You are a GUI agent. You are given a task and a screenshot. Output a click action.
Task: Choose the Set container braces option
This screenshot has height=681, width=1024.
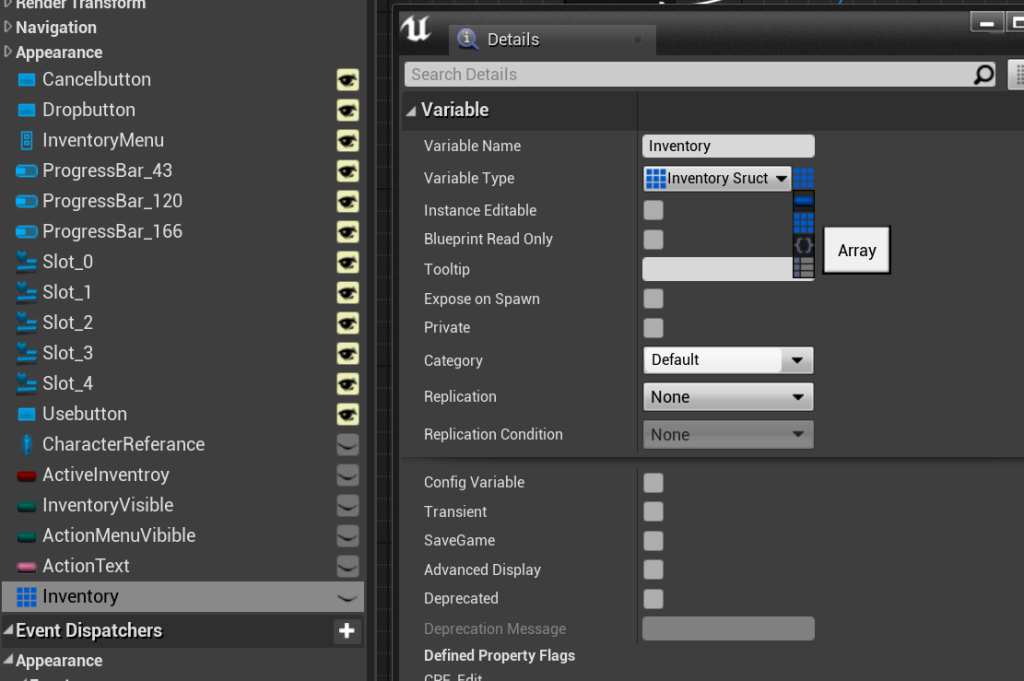click(x=803, y=245)
